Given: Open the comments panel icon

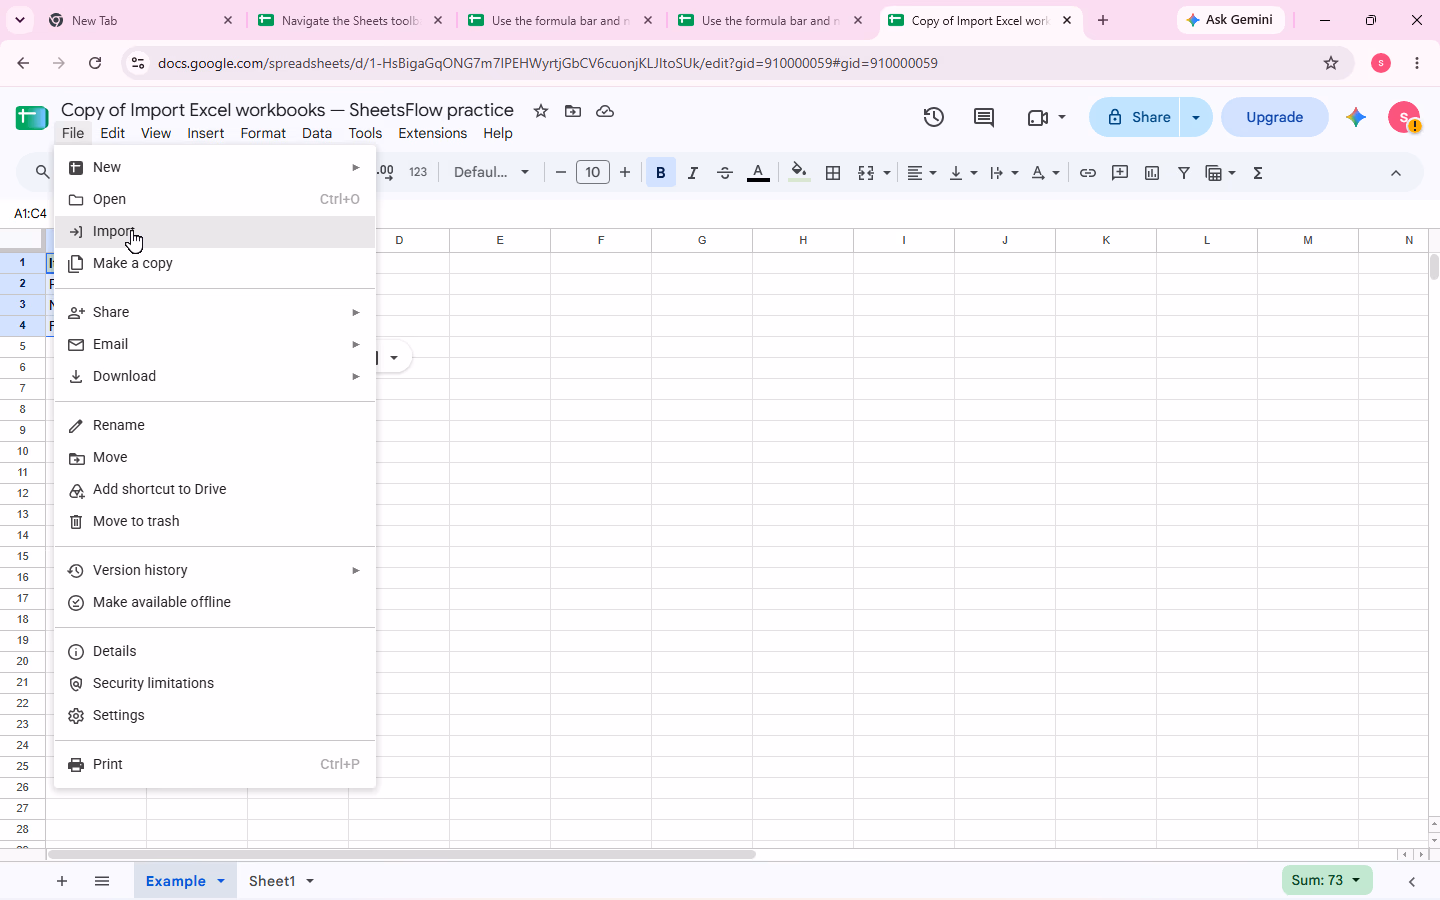Looking at the screenshot, I should 984,117.
